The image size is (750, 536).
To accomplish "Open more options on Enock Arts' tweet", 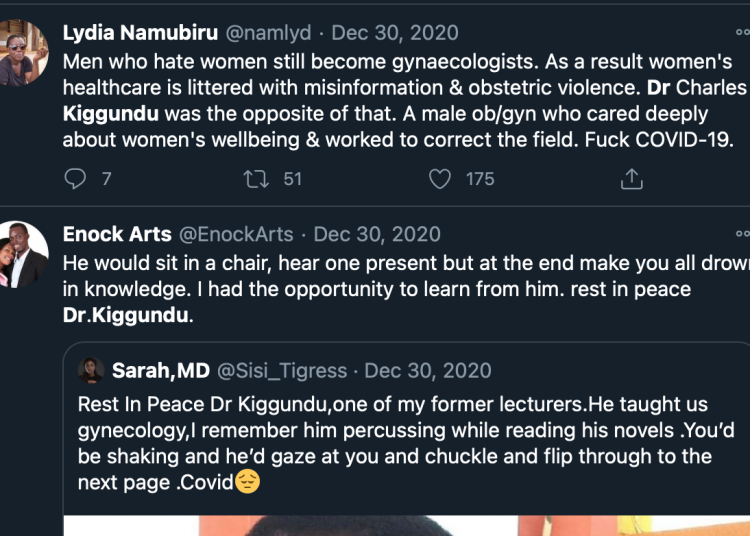I will pyautogui.click(x=742, y=234).
